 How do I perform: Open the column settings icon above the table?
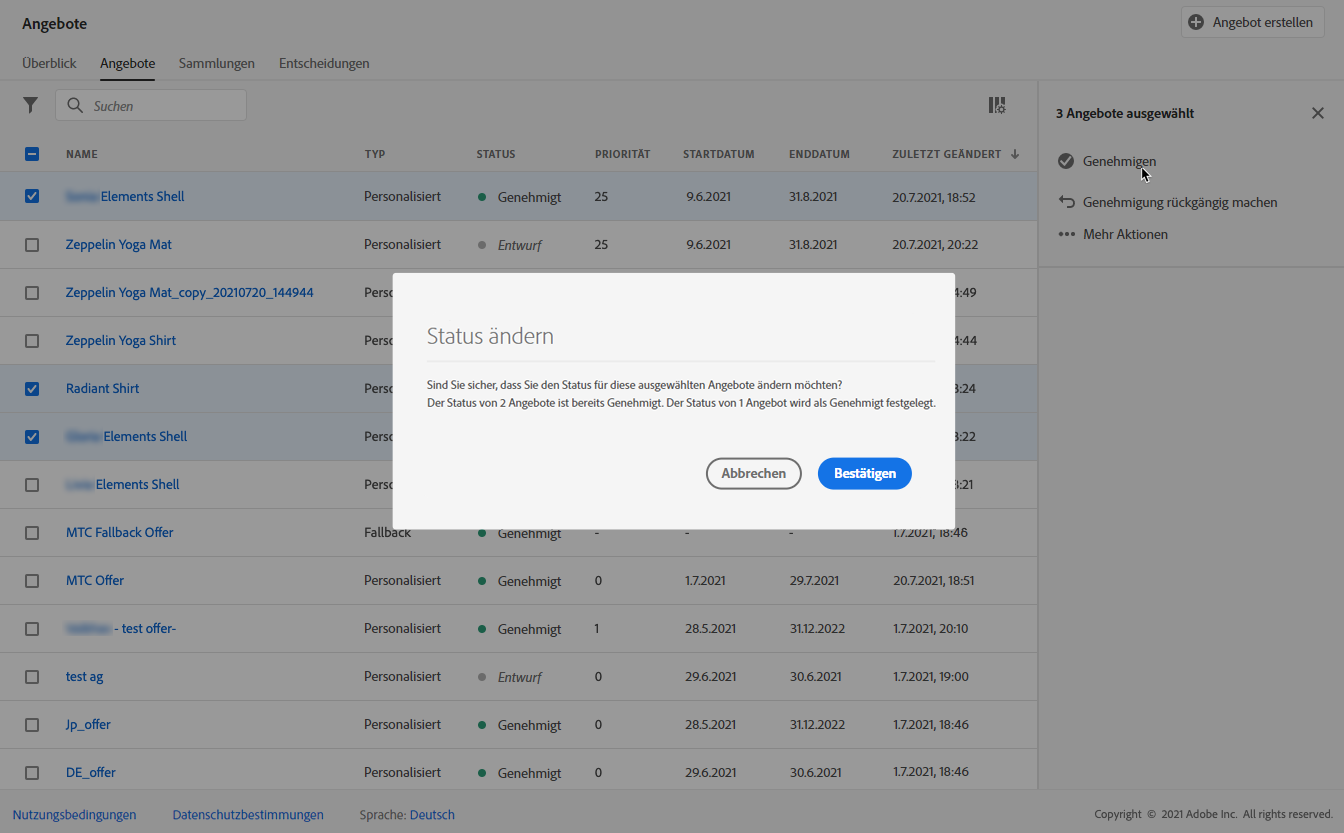[997, 105]
